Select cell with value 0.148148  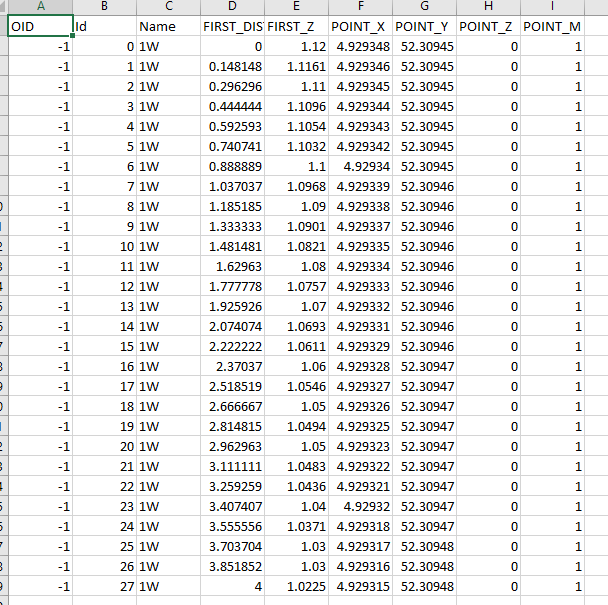click(232, 66)
